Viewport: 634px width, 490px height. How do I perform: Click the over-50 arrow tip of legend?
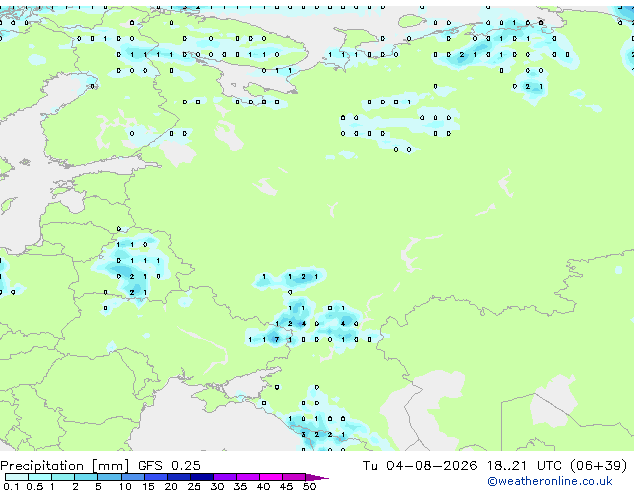317,477
